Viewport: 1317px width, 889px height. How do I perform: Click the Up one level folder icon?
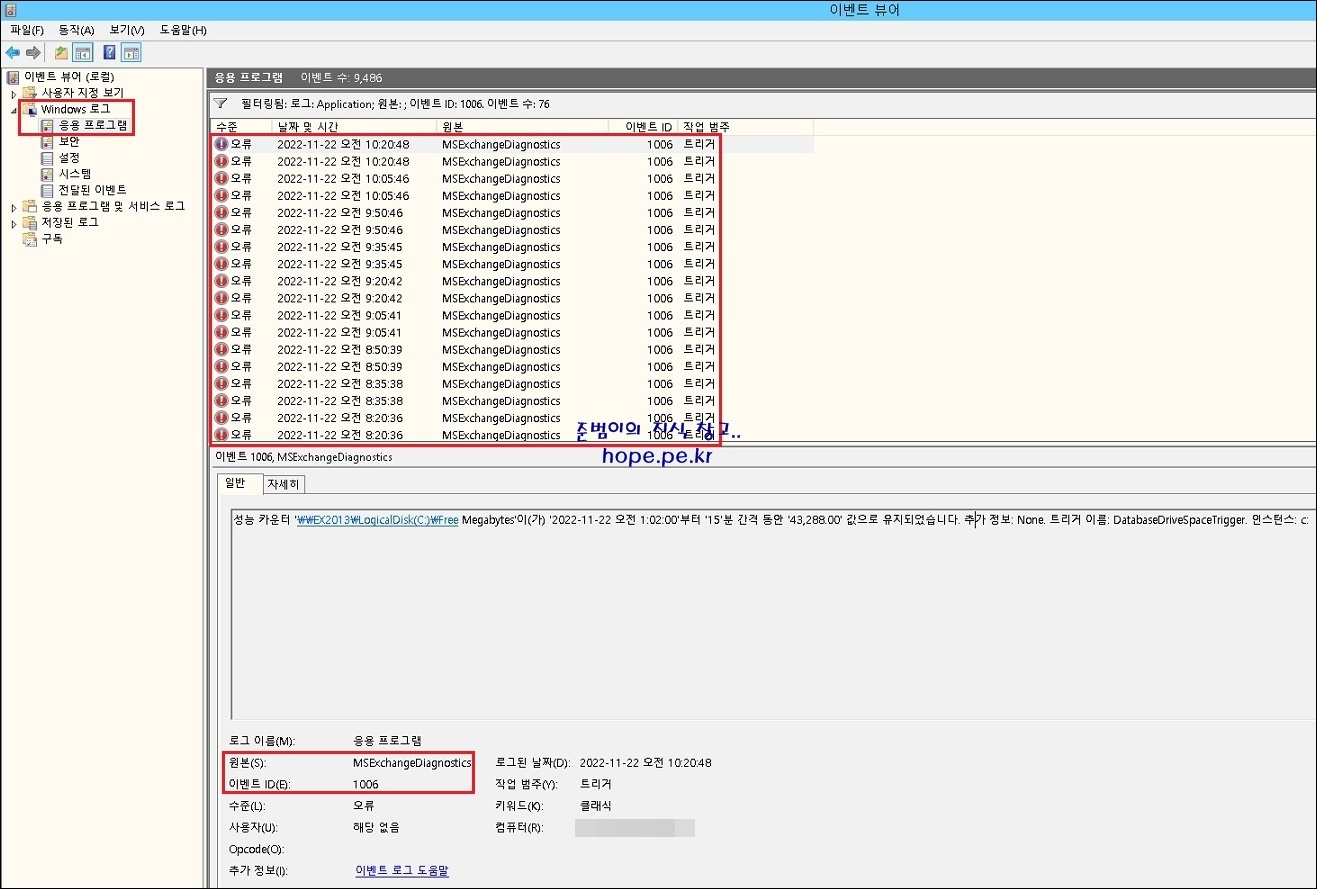62,52
